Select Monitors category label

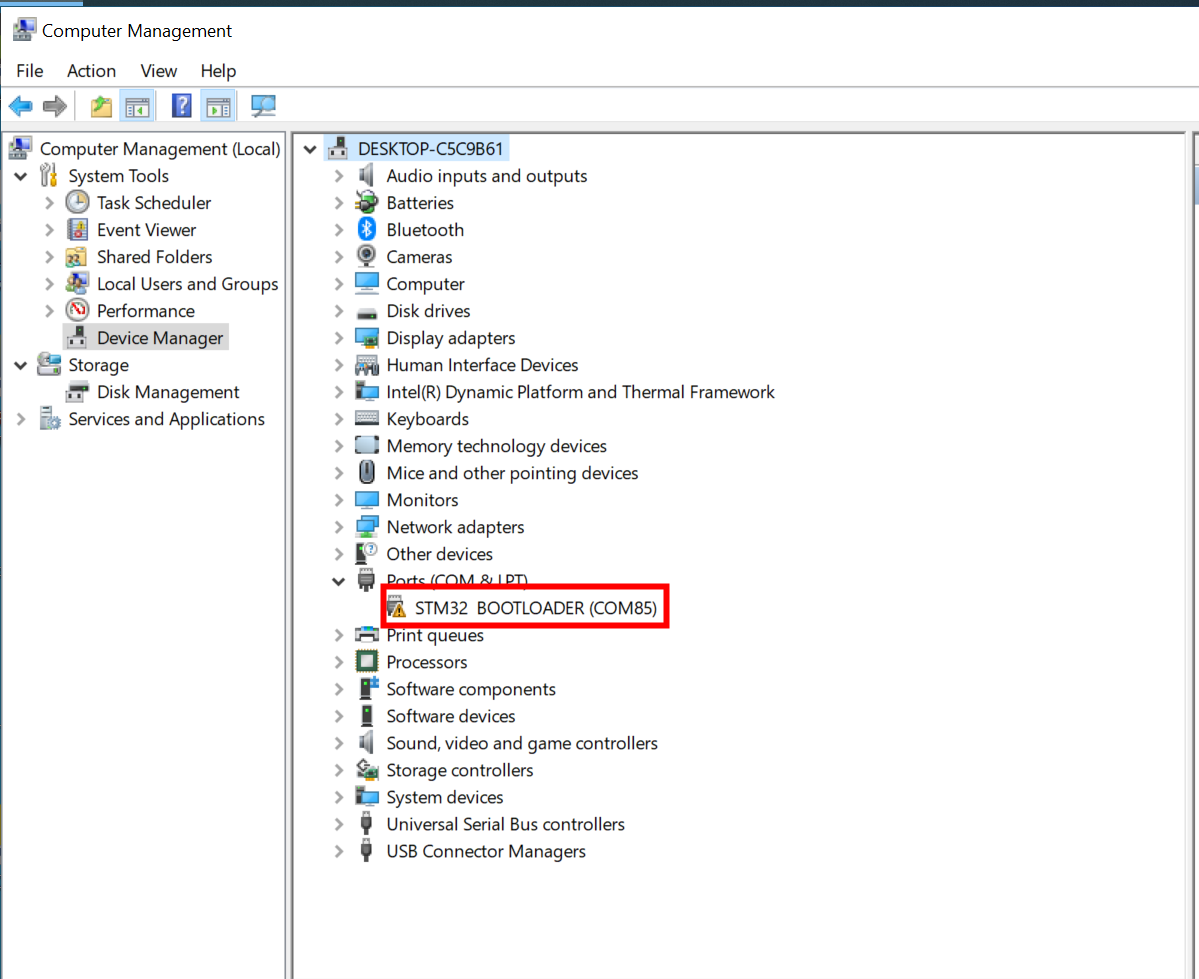pyautogui.click(x=422, y=500)
